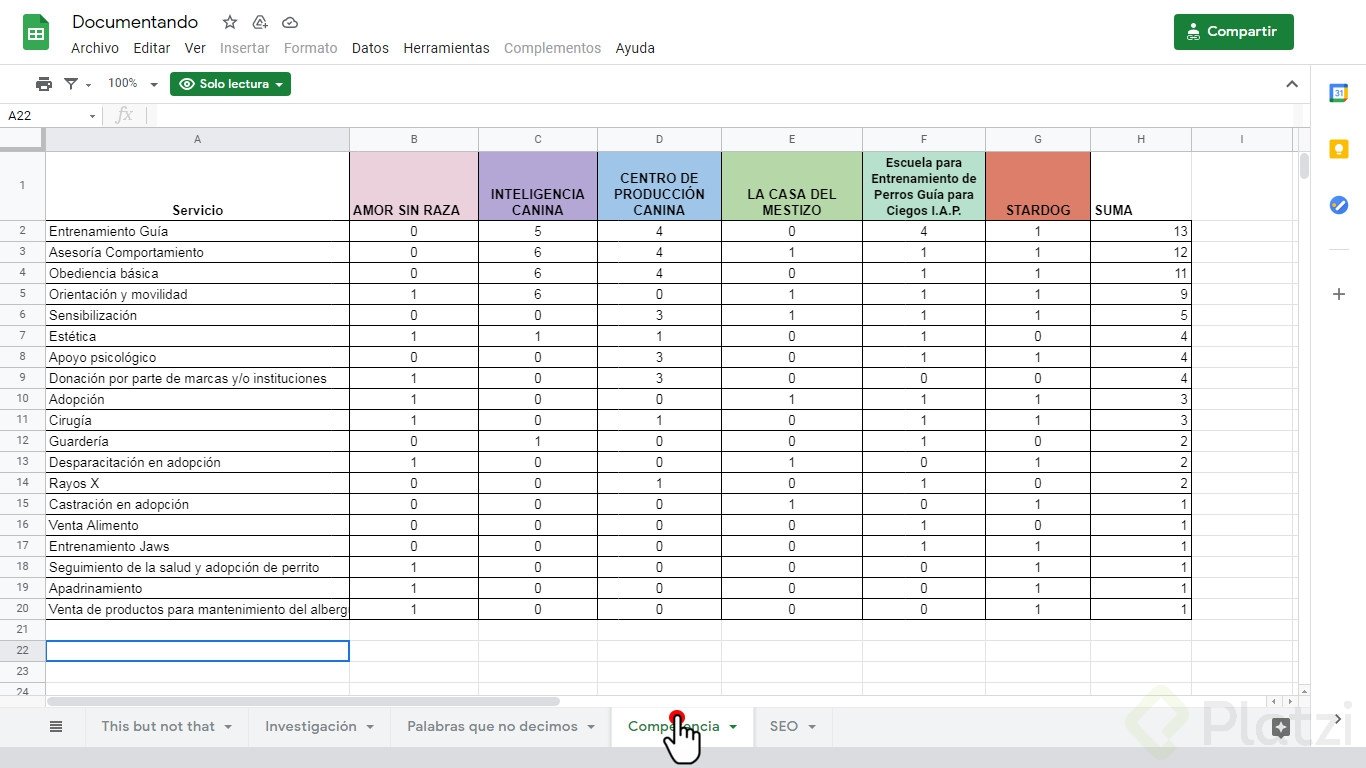Image resolution: width=1366 pixels, height=768 pixels.
Task: Open Google Tasks in the side panel
Action: coord(1338,204)
